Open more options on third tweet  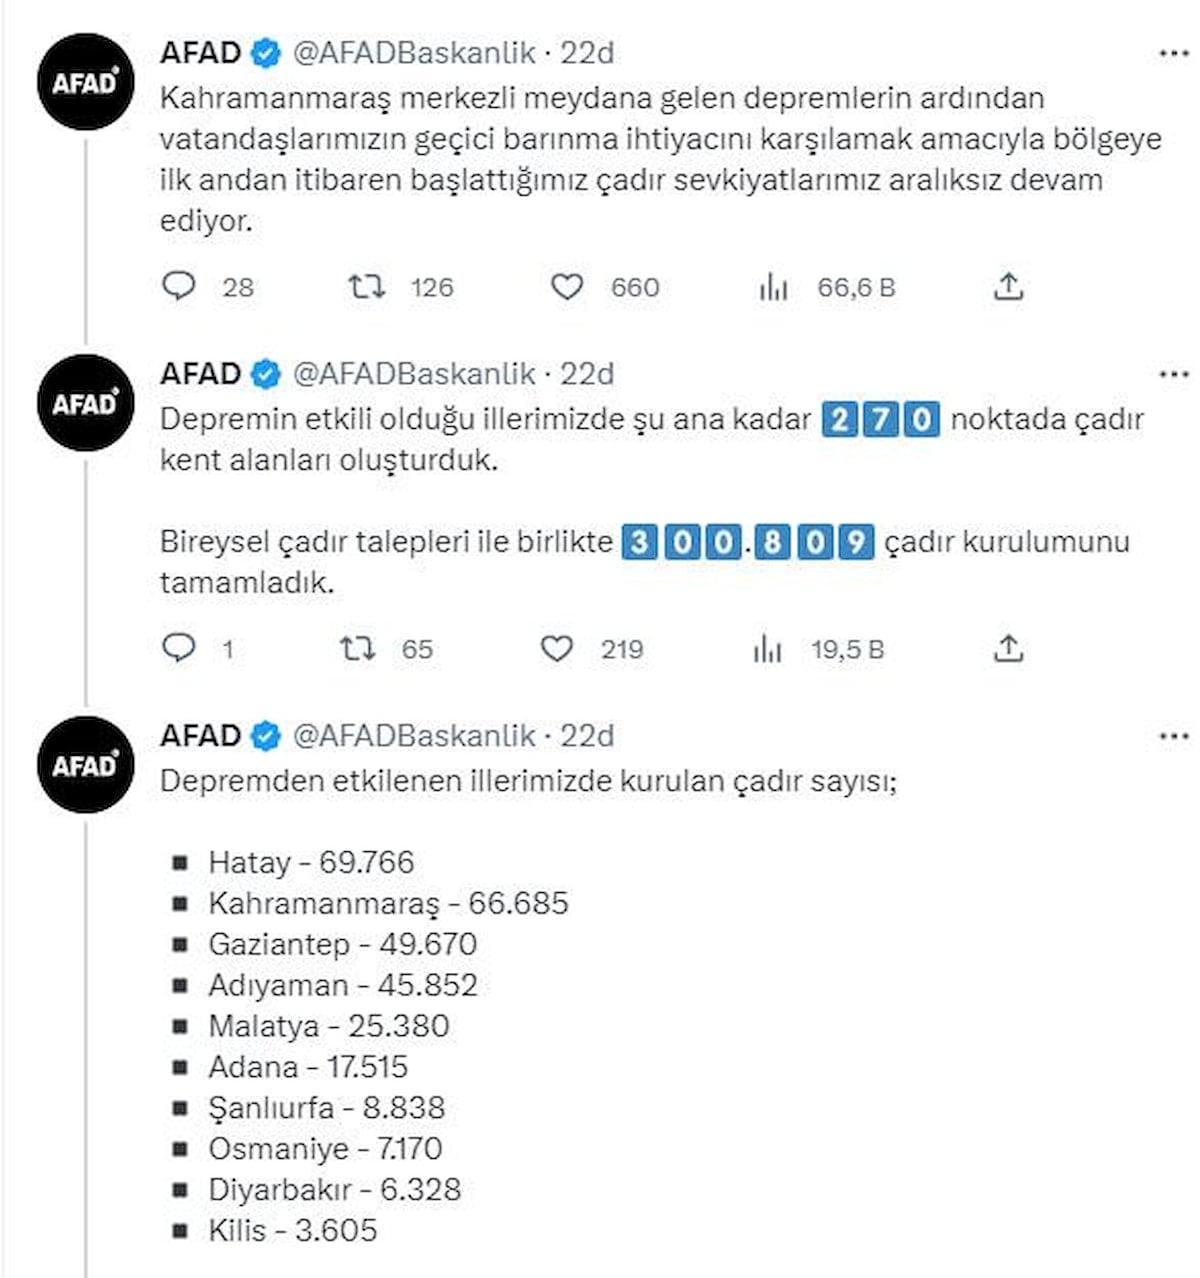point(1173,737)
